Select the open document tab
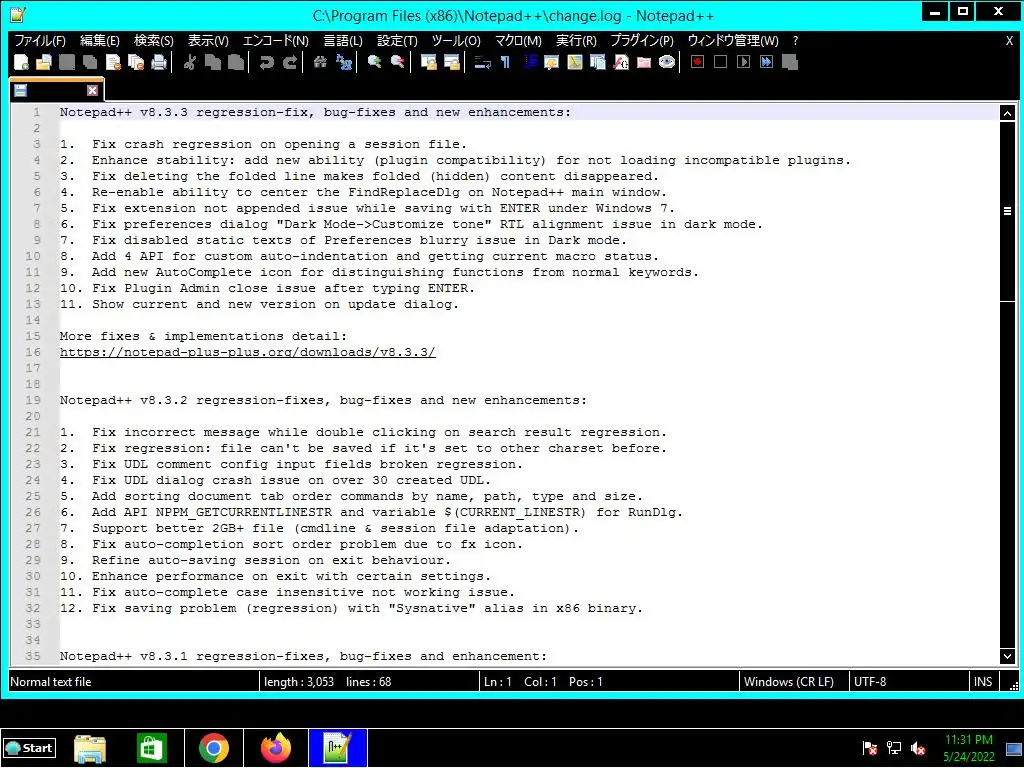This screenshot has width=1024, height=768. click(56, 91)
